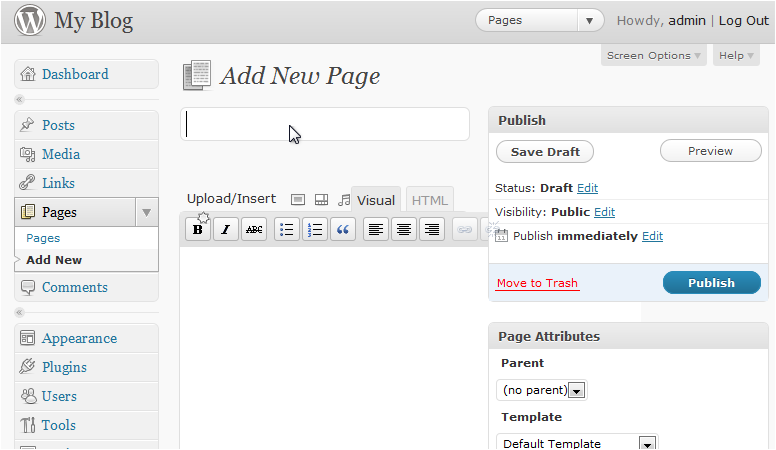Expand the Help panel
The width and height of the screenshot is (776, 450).
click(736, 55)
